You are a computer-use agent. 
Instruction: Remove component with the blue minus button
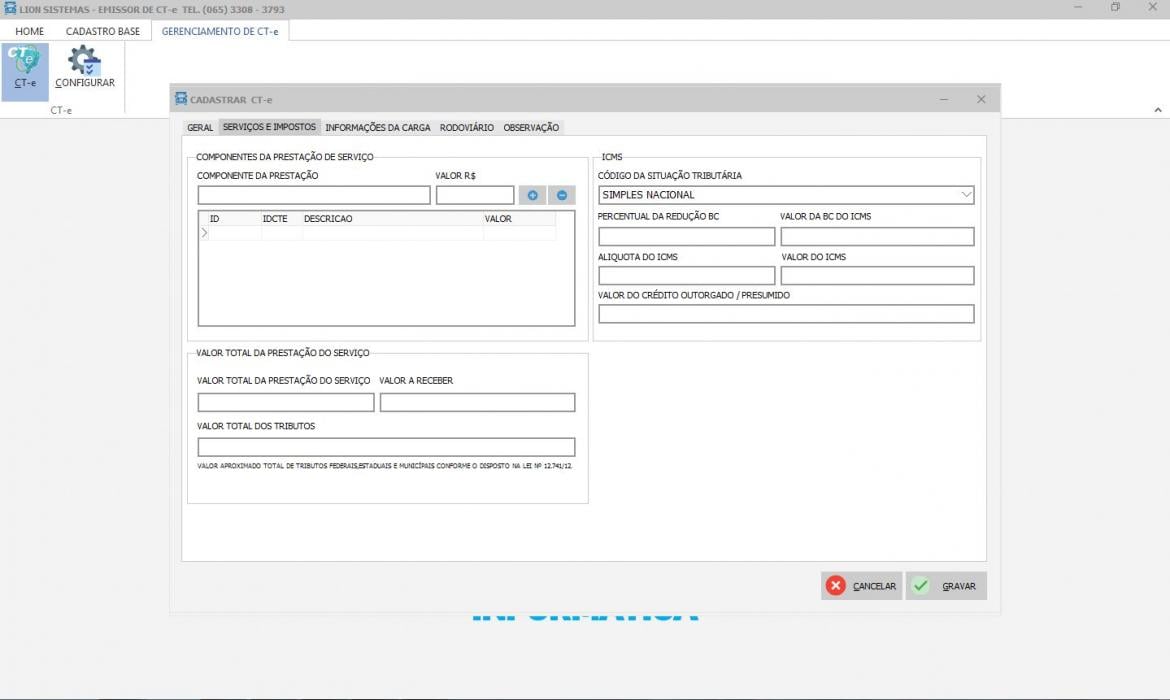(x=562, y=195)
